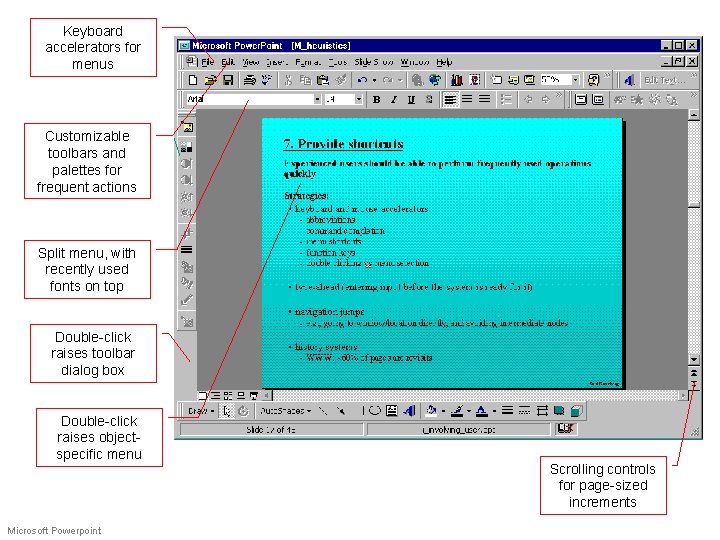
Task: Click the Arrow Style icon
Action: [x=542, y=411]
